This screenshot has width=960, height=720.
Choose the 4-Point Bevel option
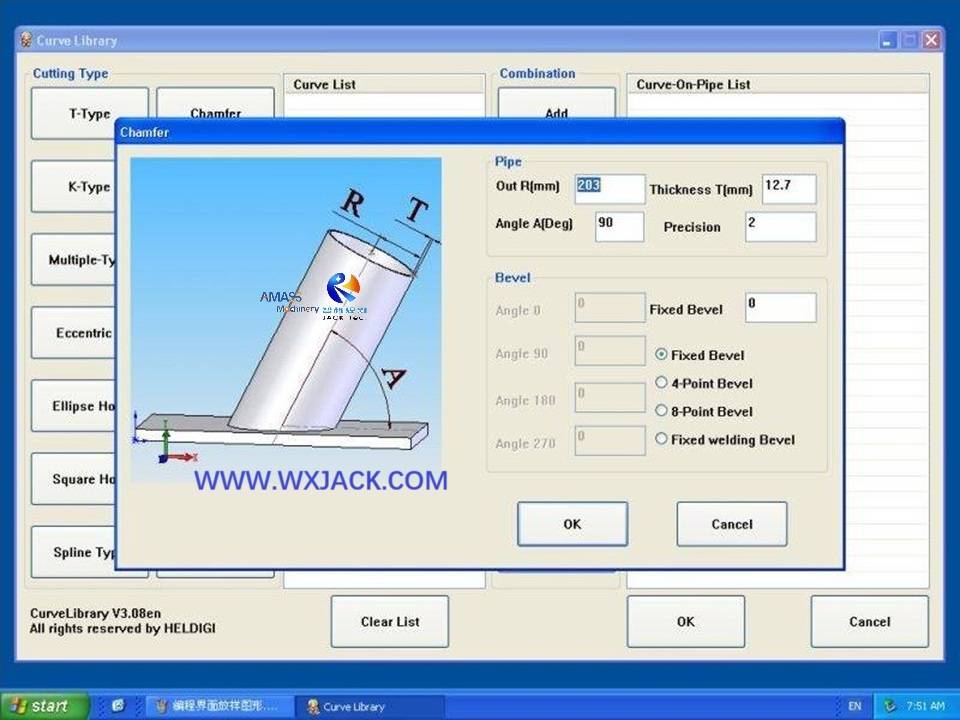click(661, 383)
